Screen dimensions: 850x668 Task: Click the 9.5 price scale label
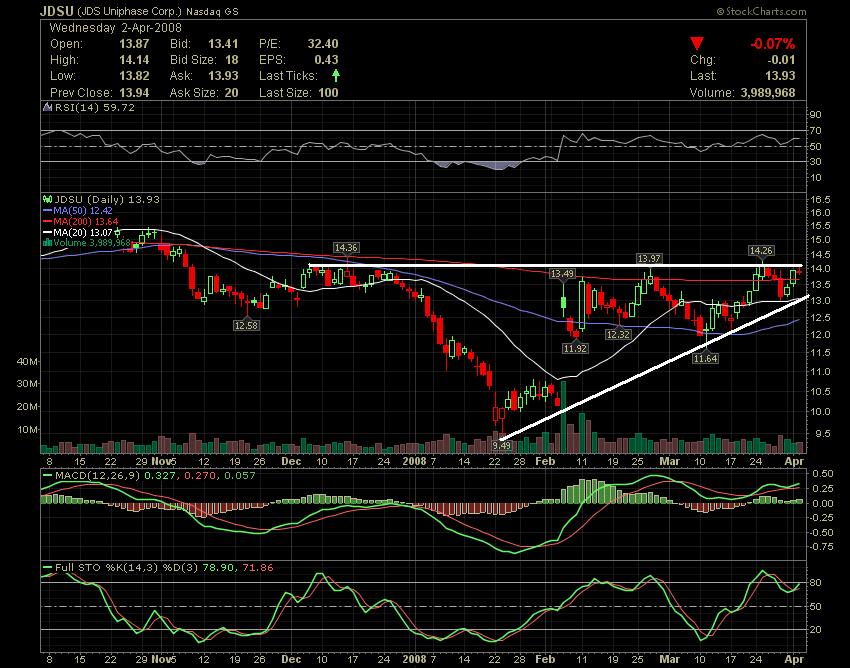(x=822, y=433)
